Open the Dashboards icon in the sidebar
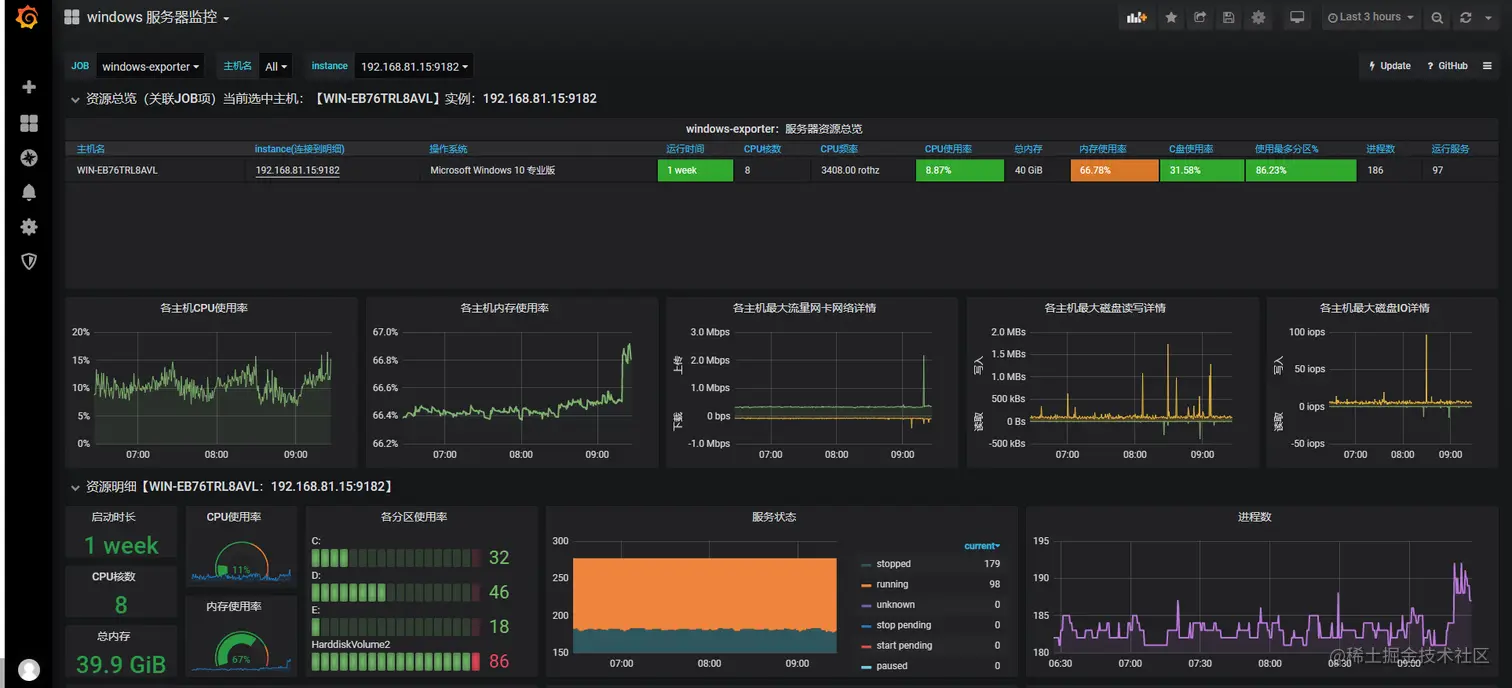 [29, 123]
